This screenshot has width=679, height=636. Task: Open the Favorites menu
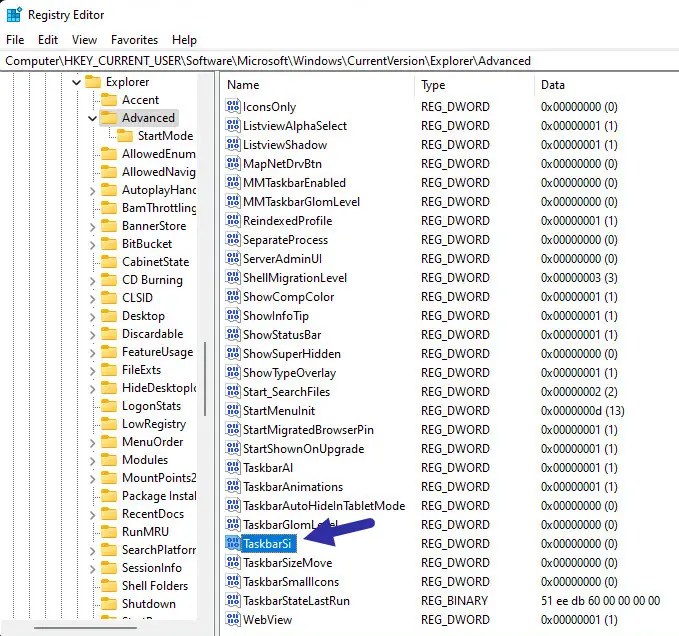click(x=134, y=40)
